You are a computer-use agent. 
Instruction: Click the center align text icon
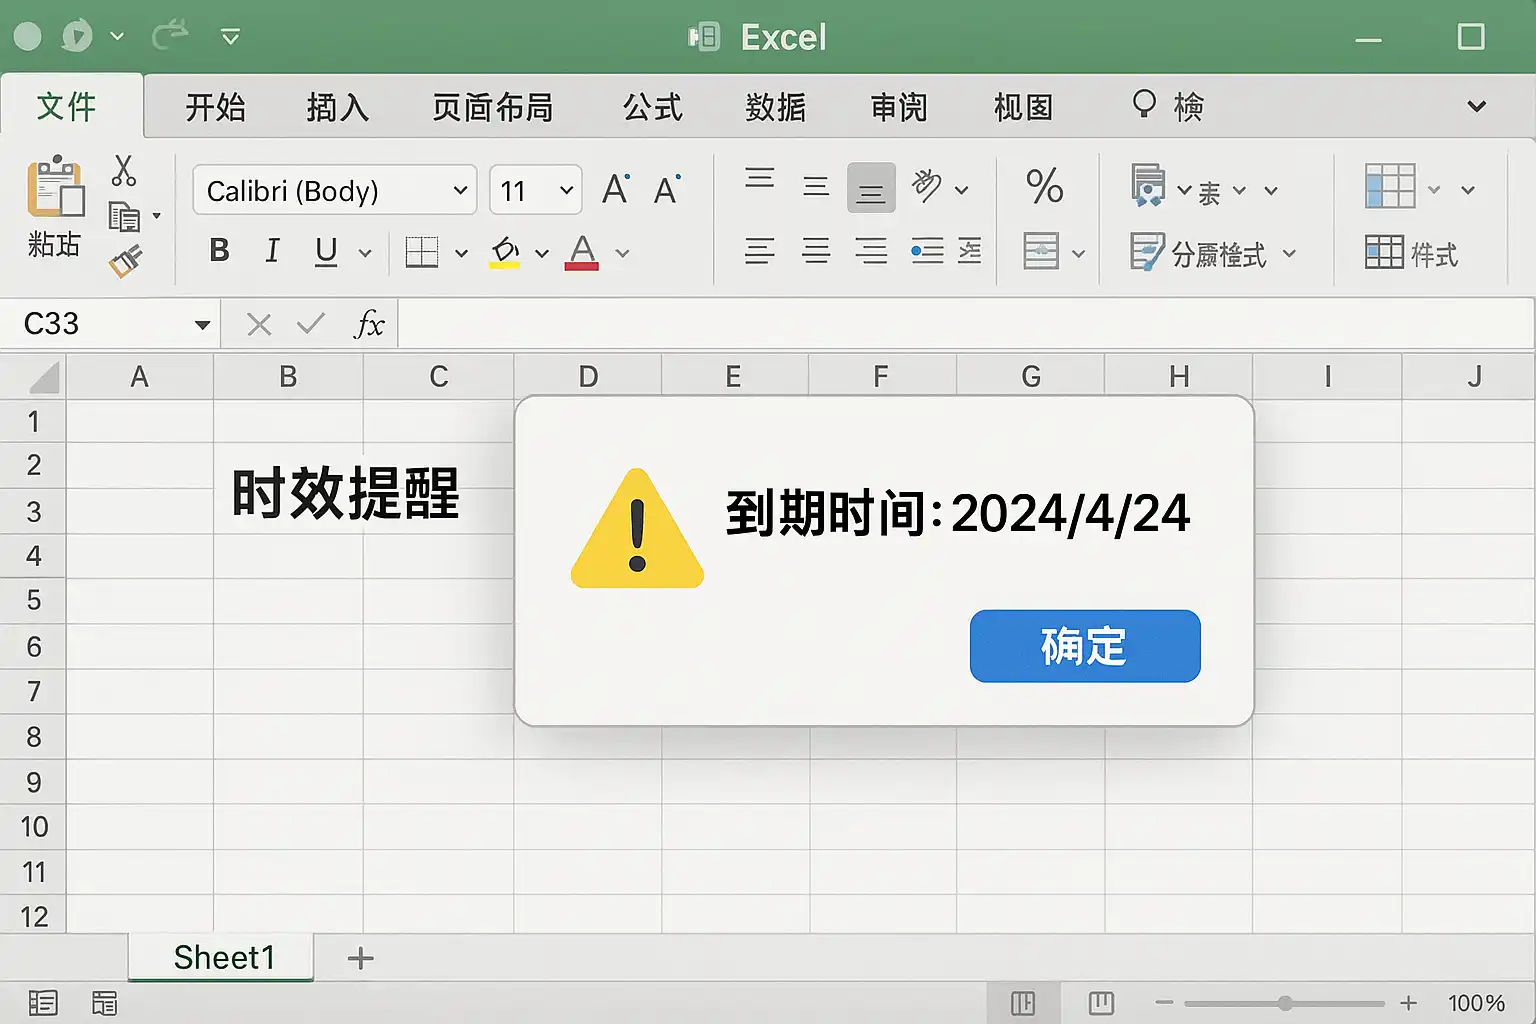tap(816, 250)
